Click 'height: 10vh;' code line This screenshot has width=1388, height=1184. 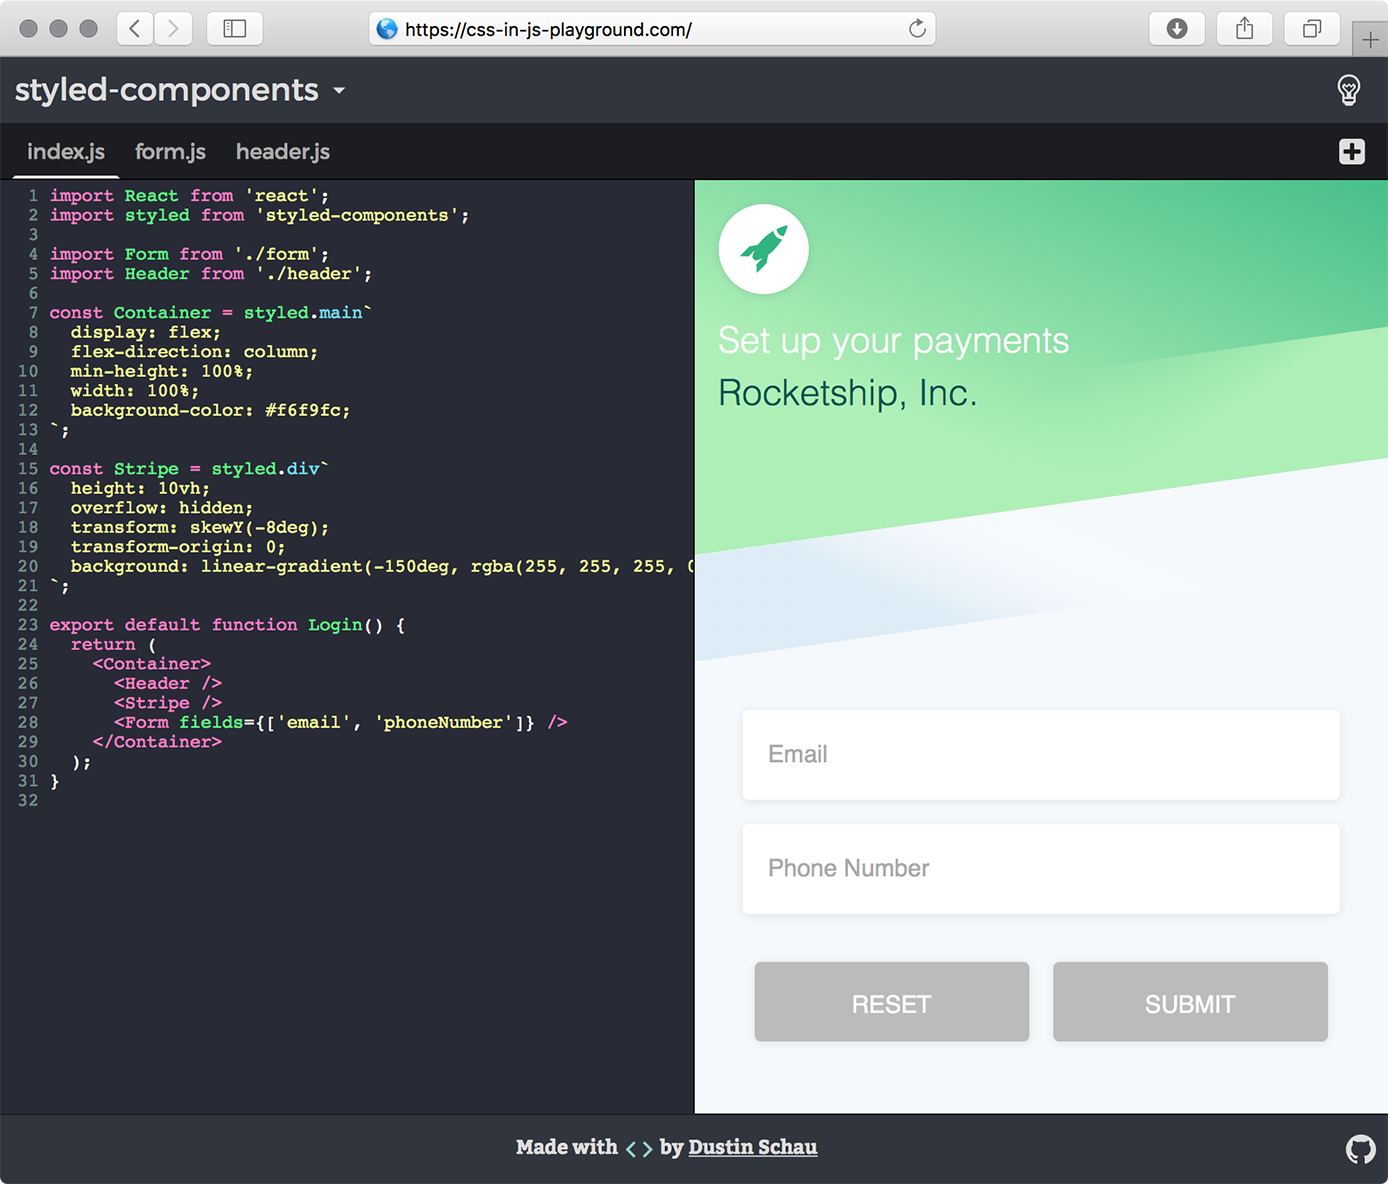tap(140, 489)
